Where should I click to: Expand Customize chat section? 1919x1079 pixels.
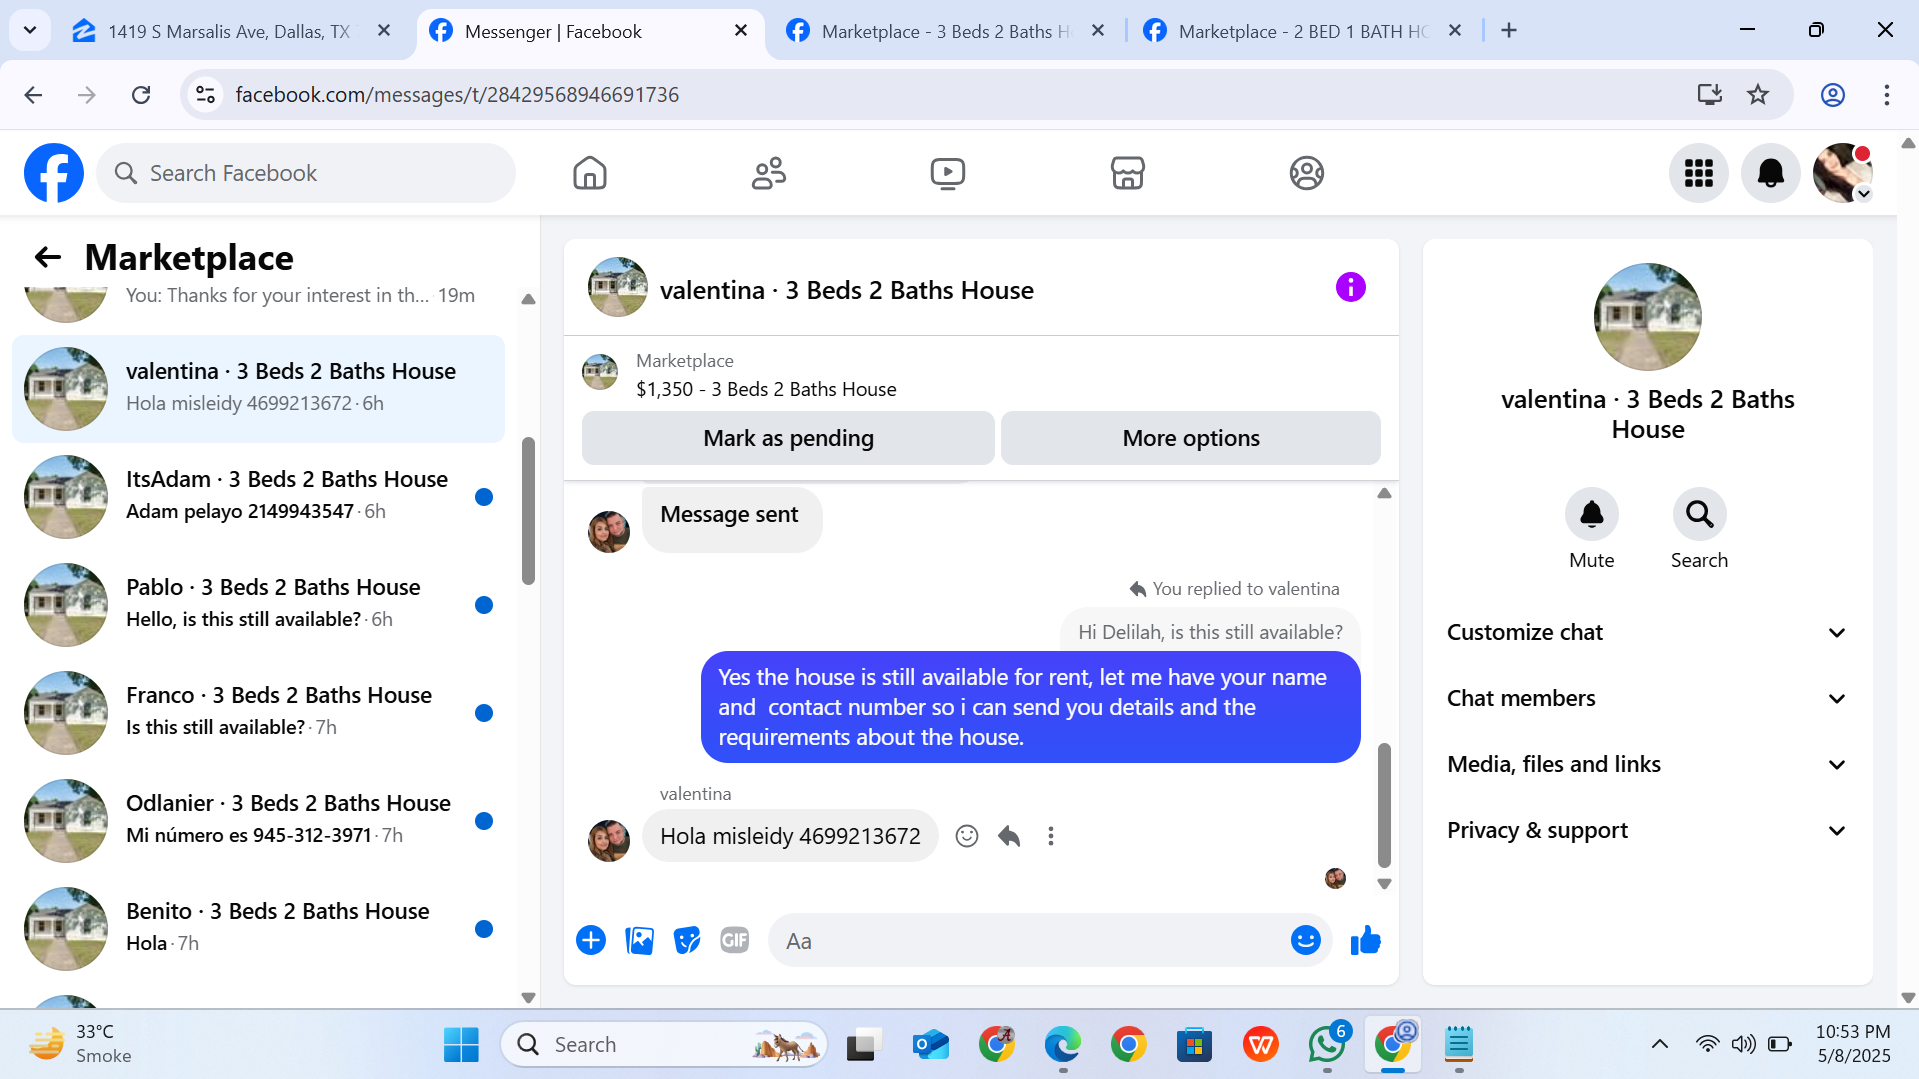pyautogui.click(x=1647, y=632)
